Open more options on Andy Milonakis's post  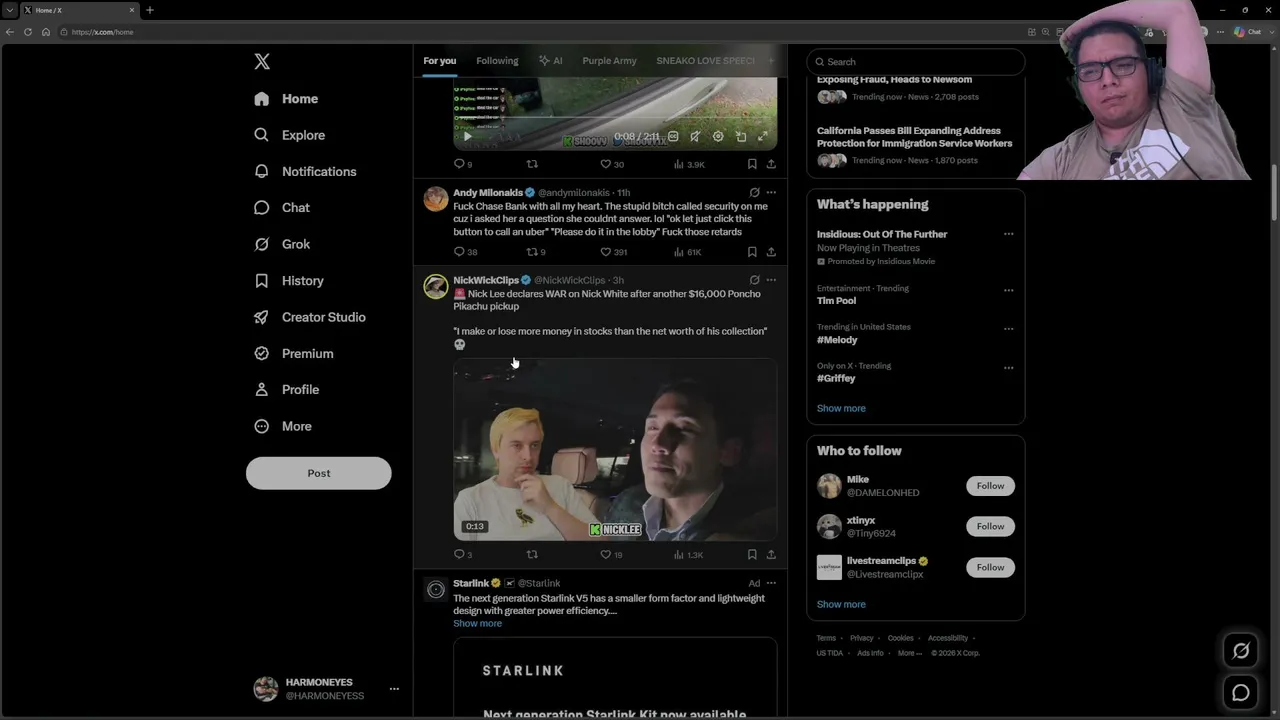[x=771, y=192]
